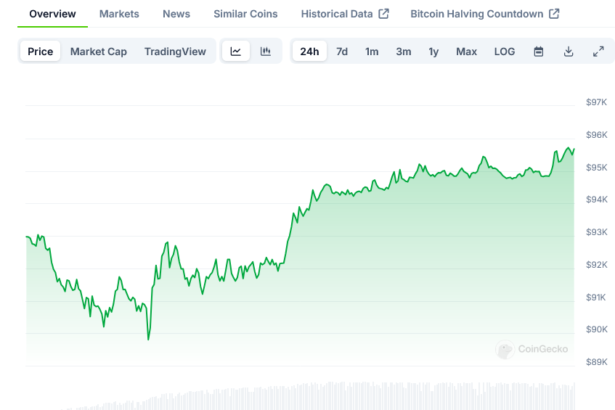Select the 24h time range
This screenshot has height=410, width=615.
coord(309,51)
